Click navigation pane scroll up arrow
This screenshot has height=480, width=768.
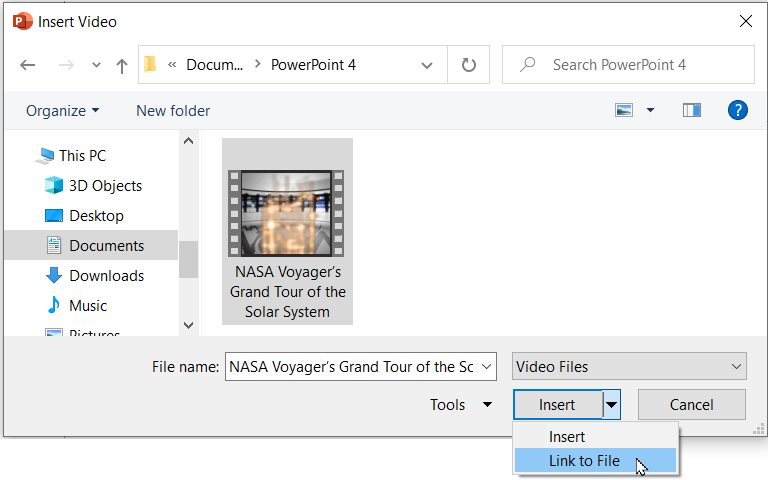pos(189,141)
